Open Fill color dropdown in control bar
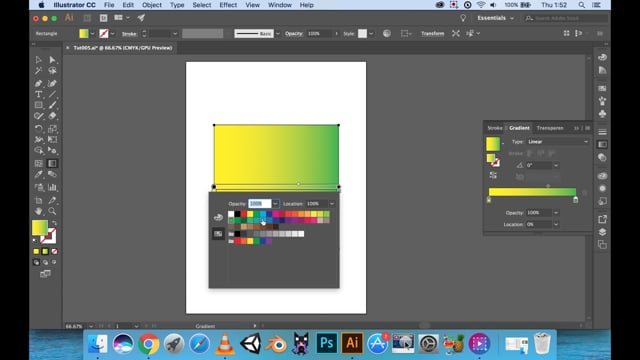This screenshot has width=640, height=360. [x=92, y=33]
